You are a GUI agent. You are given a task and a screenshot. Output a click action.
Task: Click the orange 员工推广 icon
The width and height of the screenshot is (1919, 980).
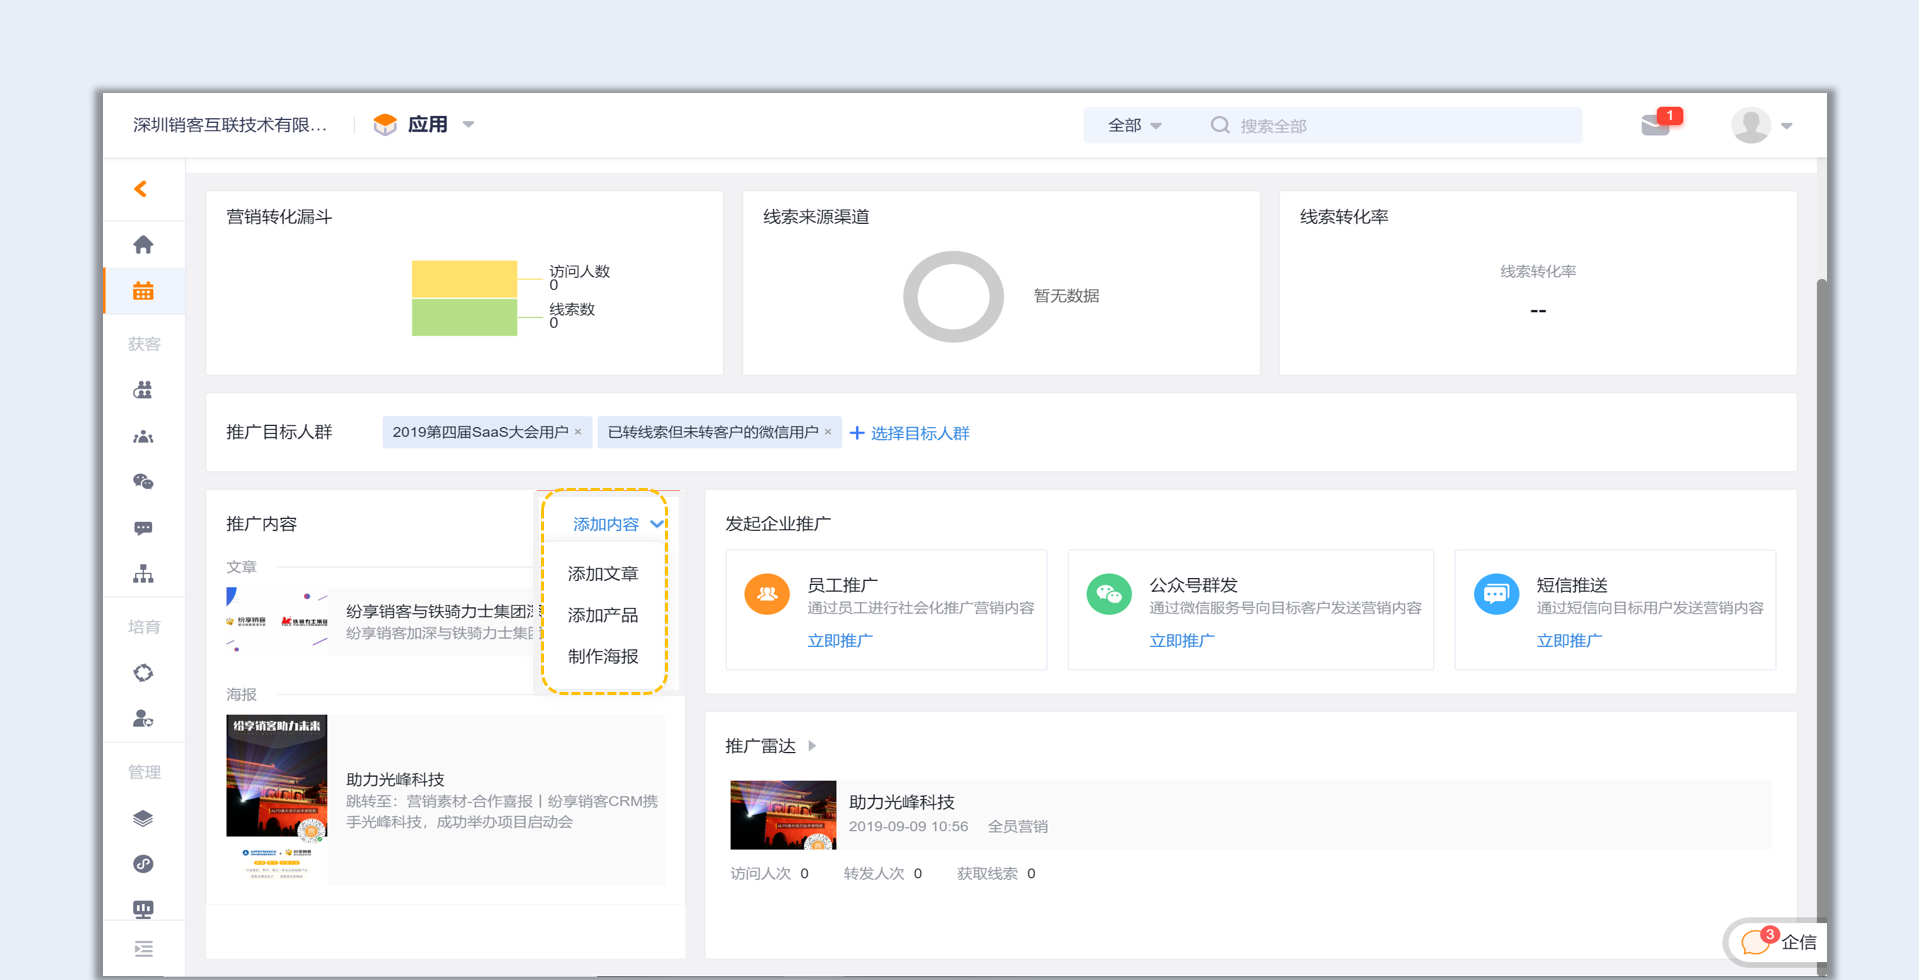767,594
